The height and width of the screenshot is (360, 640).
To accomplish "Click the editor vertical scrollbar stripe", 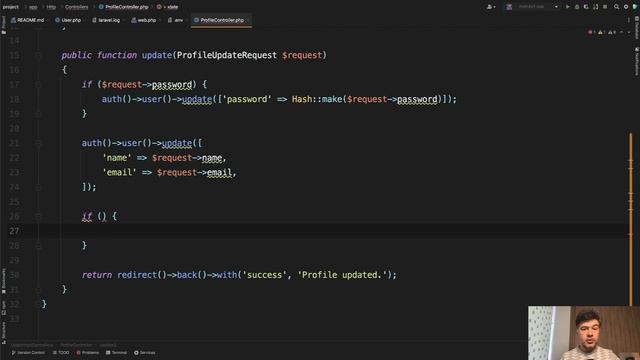I will click(631, 219).
